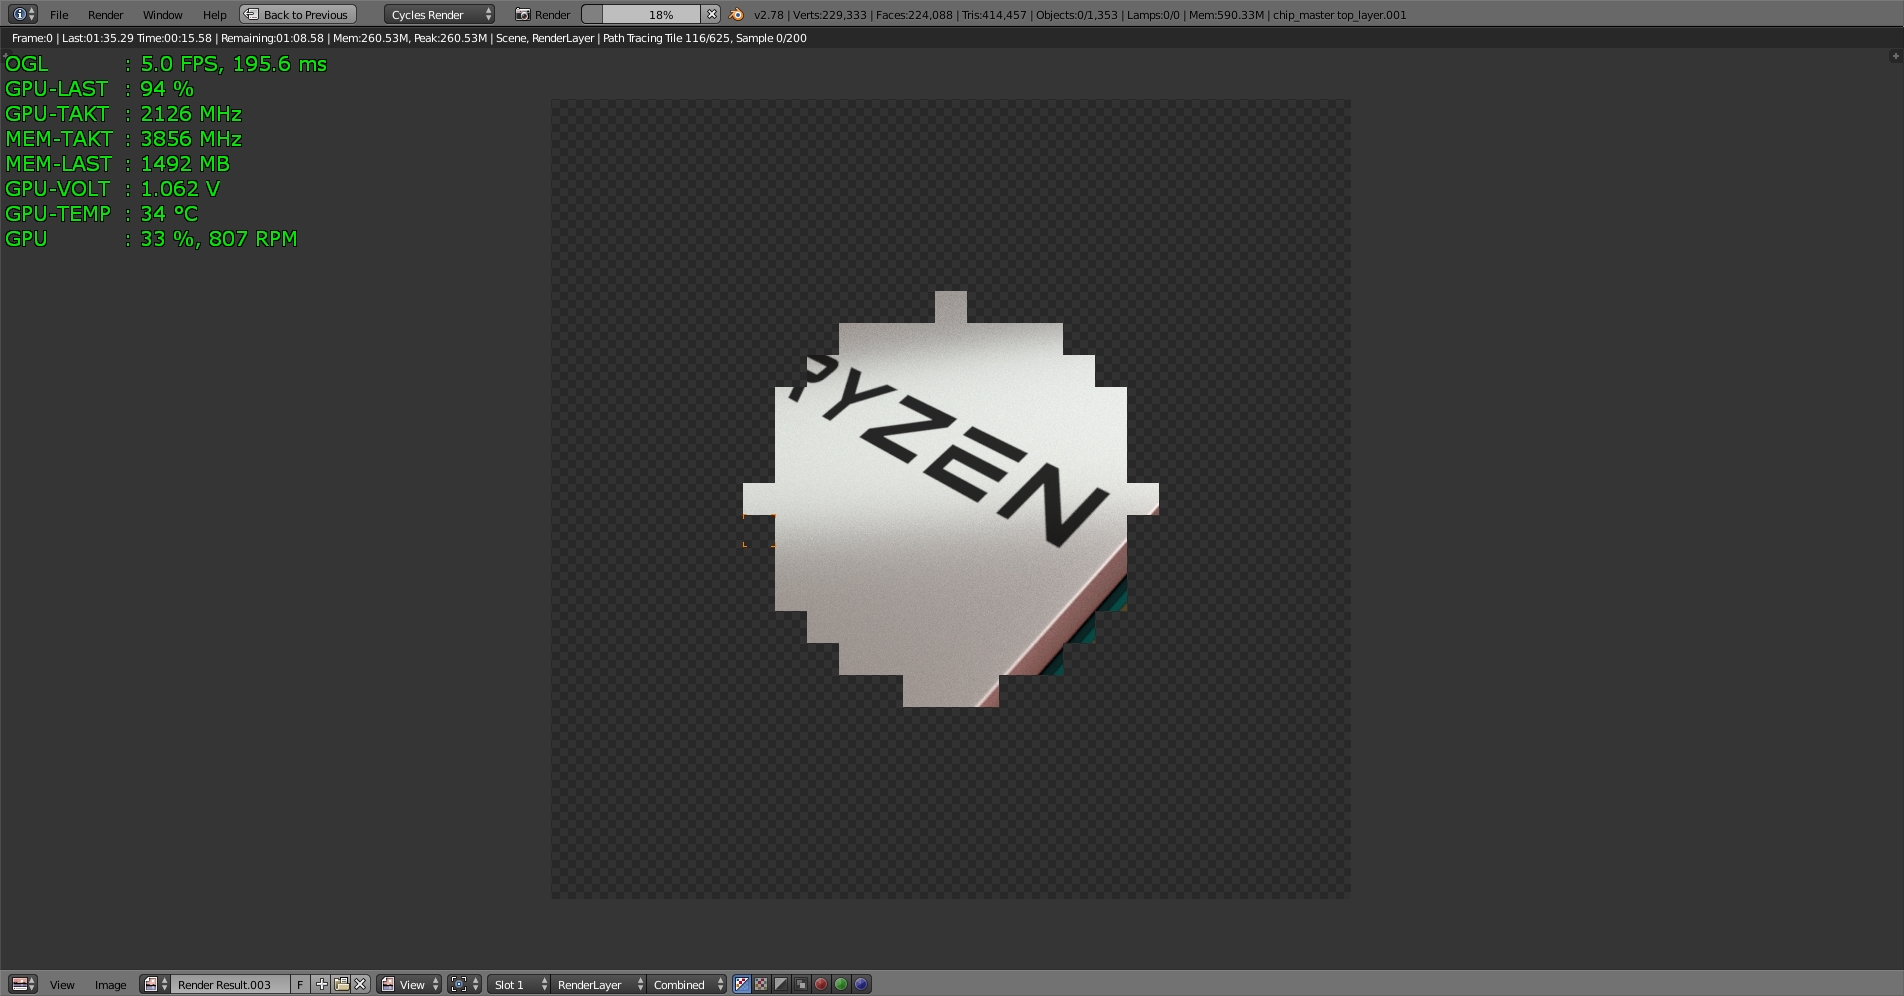Toggle color and alpha channel display
This screenshot has width=1904, height=996.
tap(742, 985)
